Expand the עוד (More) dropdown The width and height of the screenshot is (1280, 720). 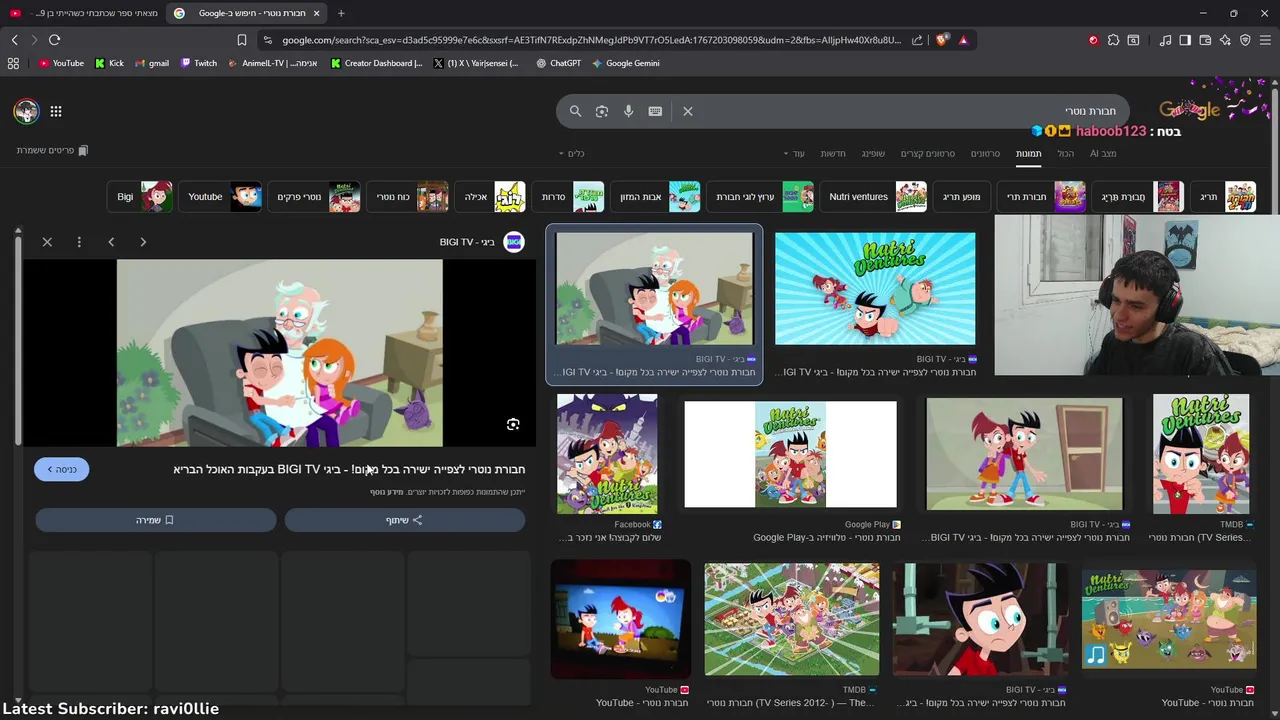[x=795, y=153]
